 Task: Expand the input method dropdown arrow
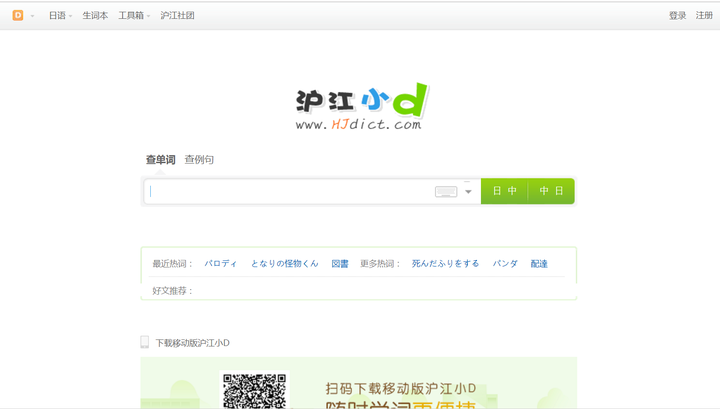(x=468, y=191)
